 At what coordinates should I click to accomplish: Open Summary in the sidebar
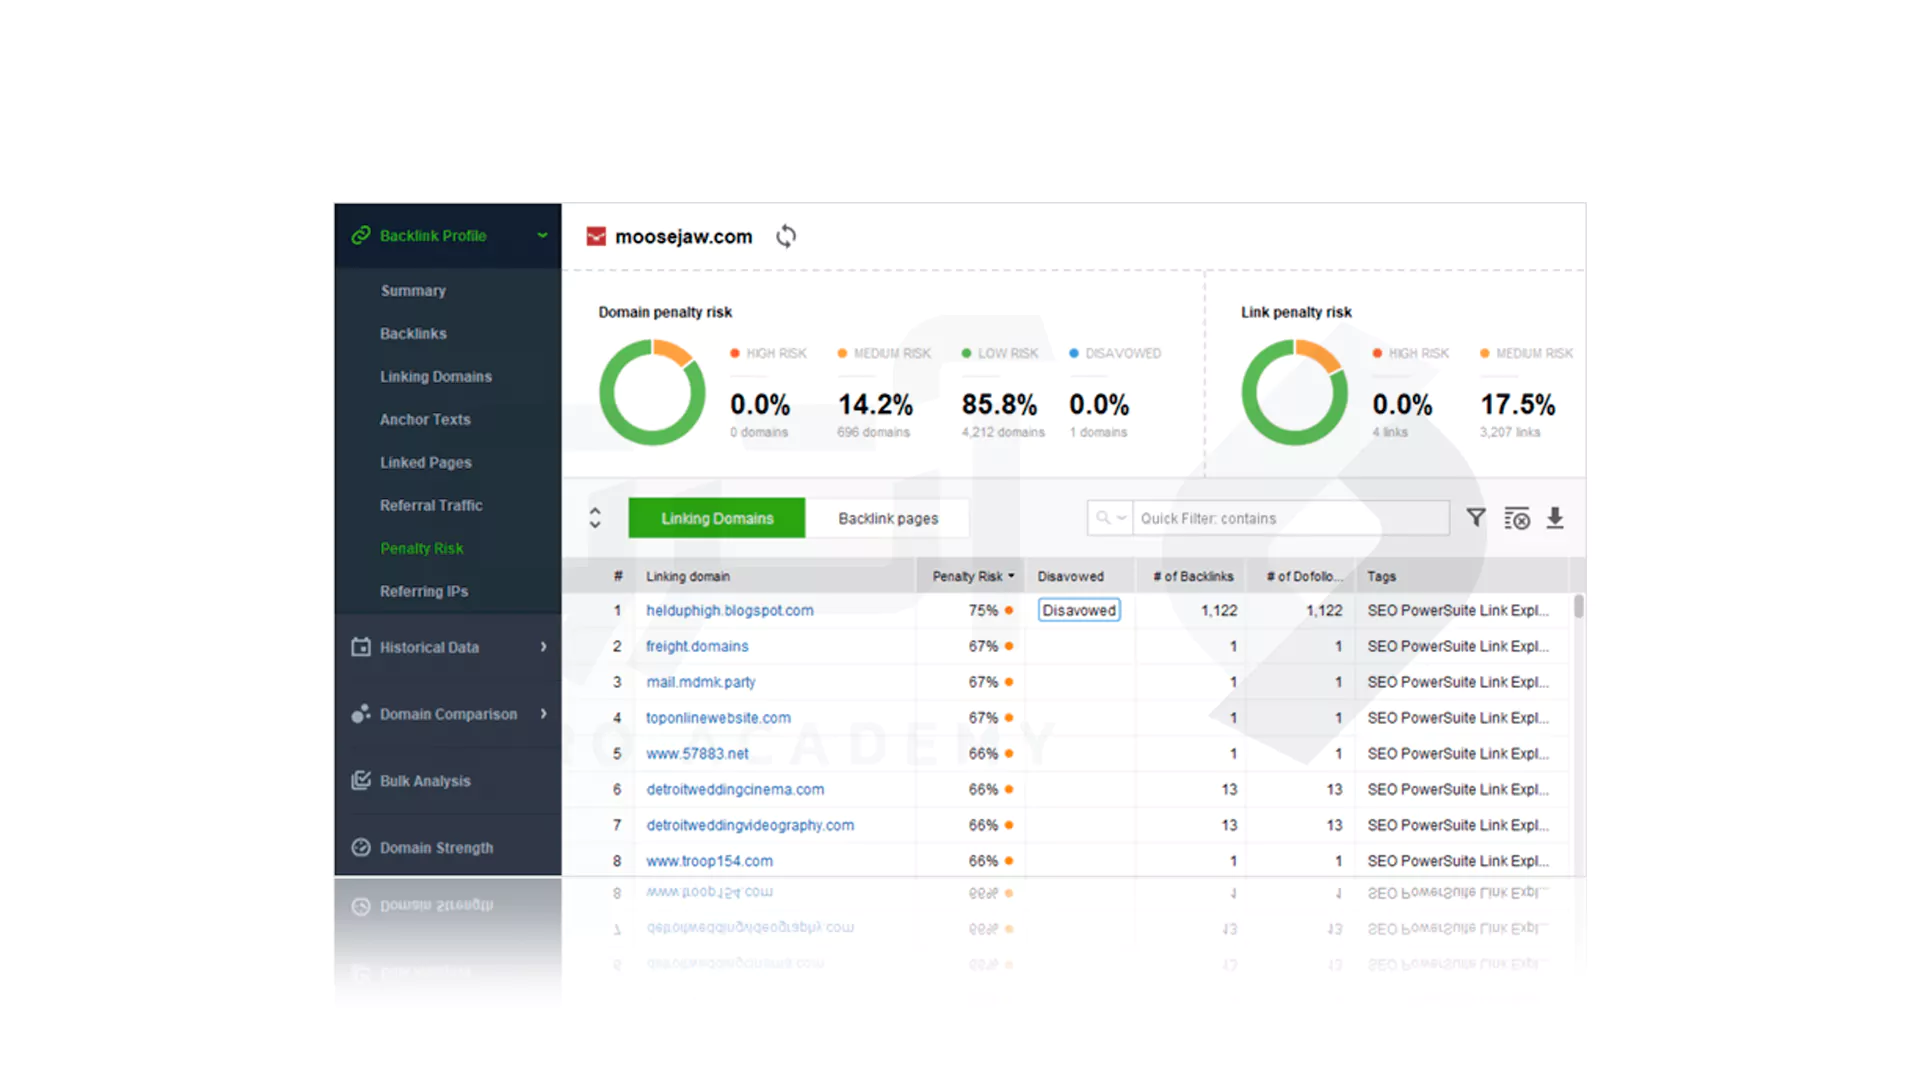coord(413,291)
